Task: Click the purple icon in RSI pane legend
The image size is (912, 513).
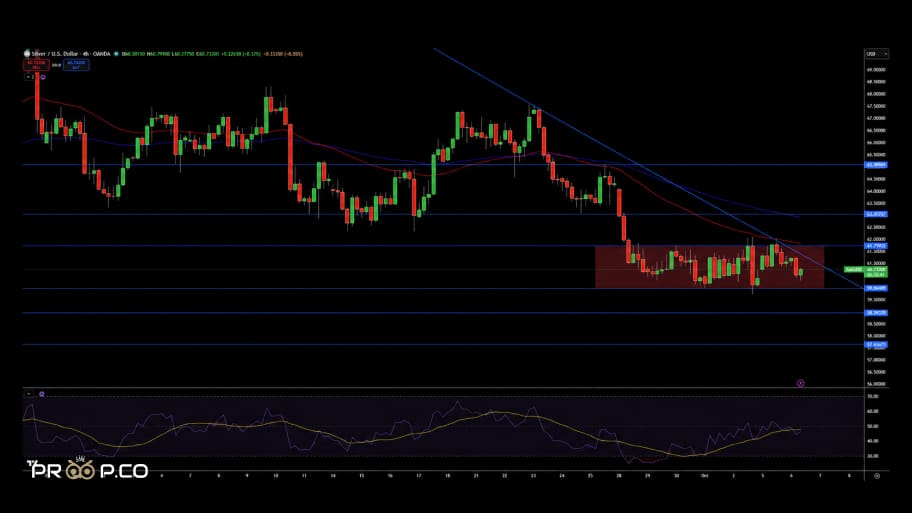Action: coord(42,394)
